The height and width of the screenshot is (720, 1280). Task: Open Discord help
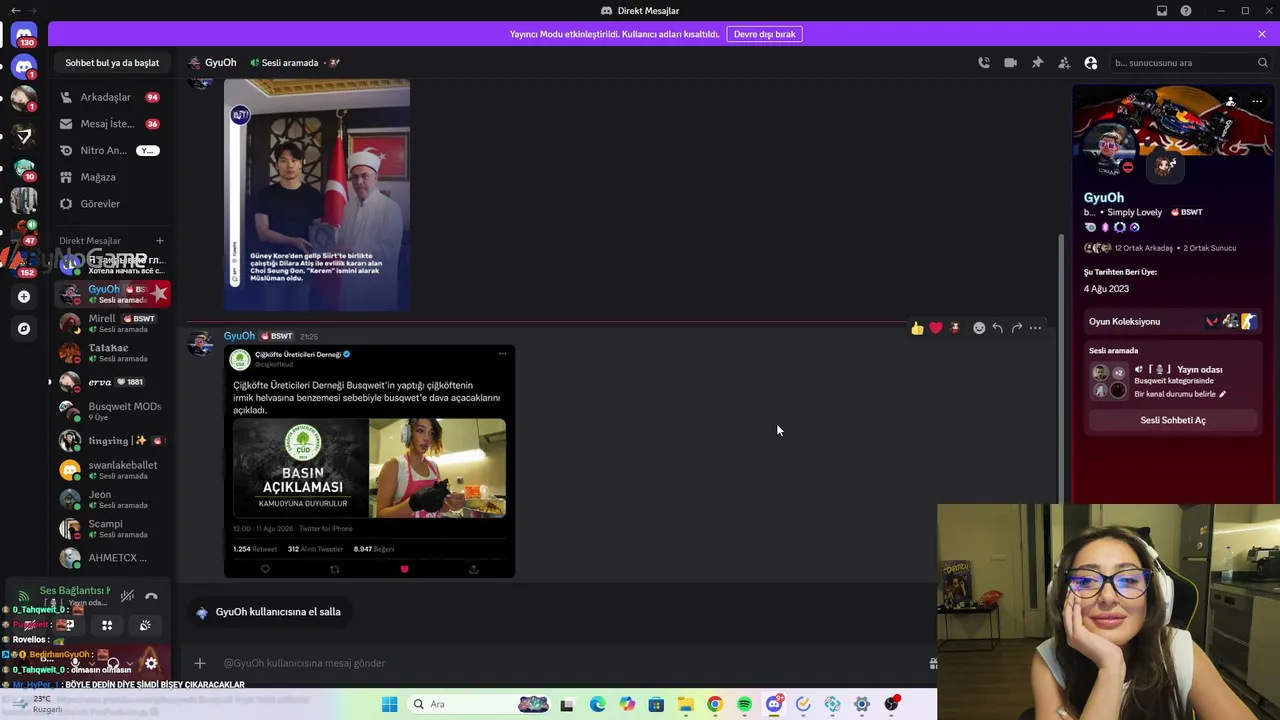(x=1186, y=11)
